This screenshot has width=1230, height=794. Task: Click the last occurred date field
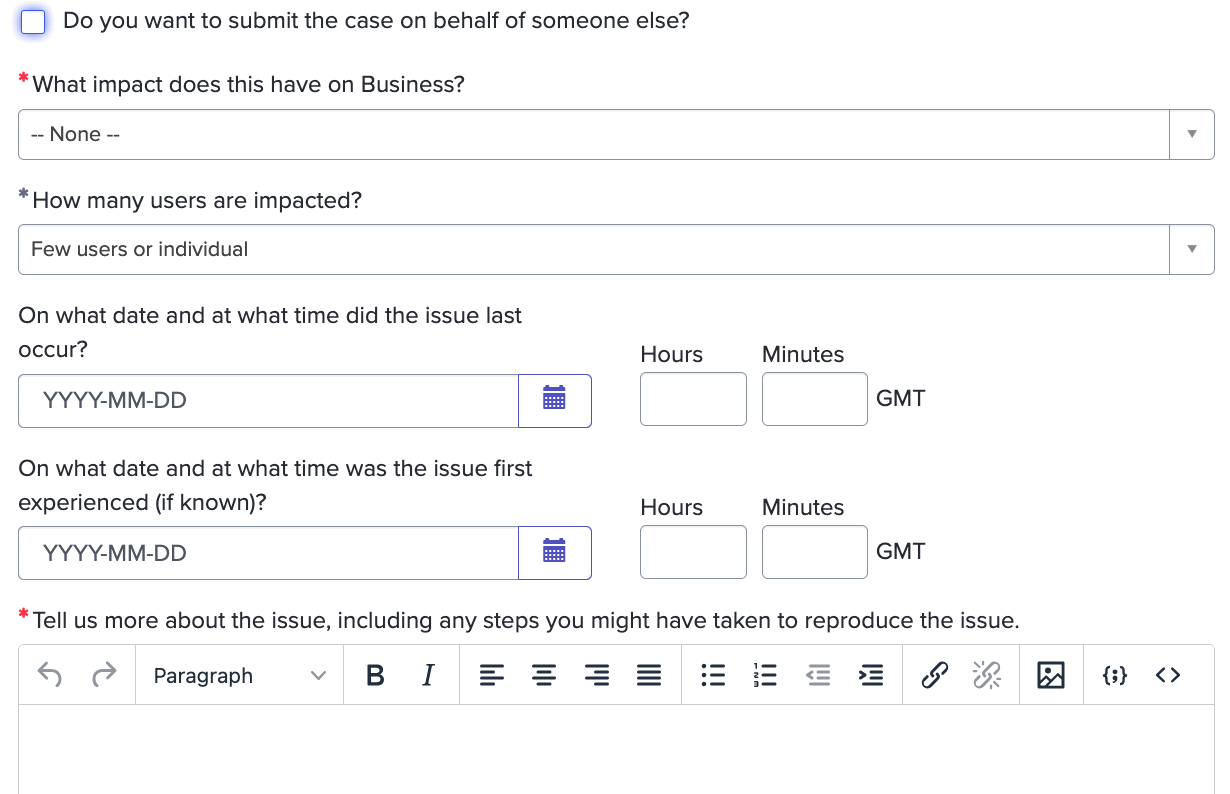point(268,400)
